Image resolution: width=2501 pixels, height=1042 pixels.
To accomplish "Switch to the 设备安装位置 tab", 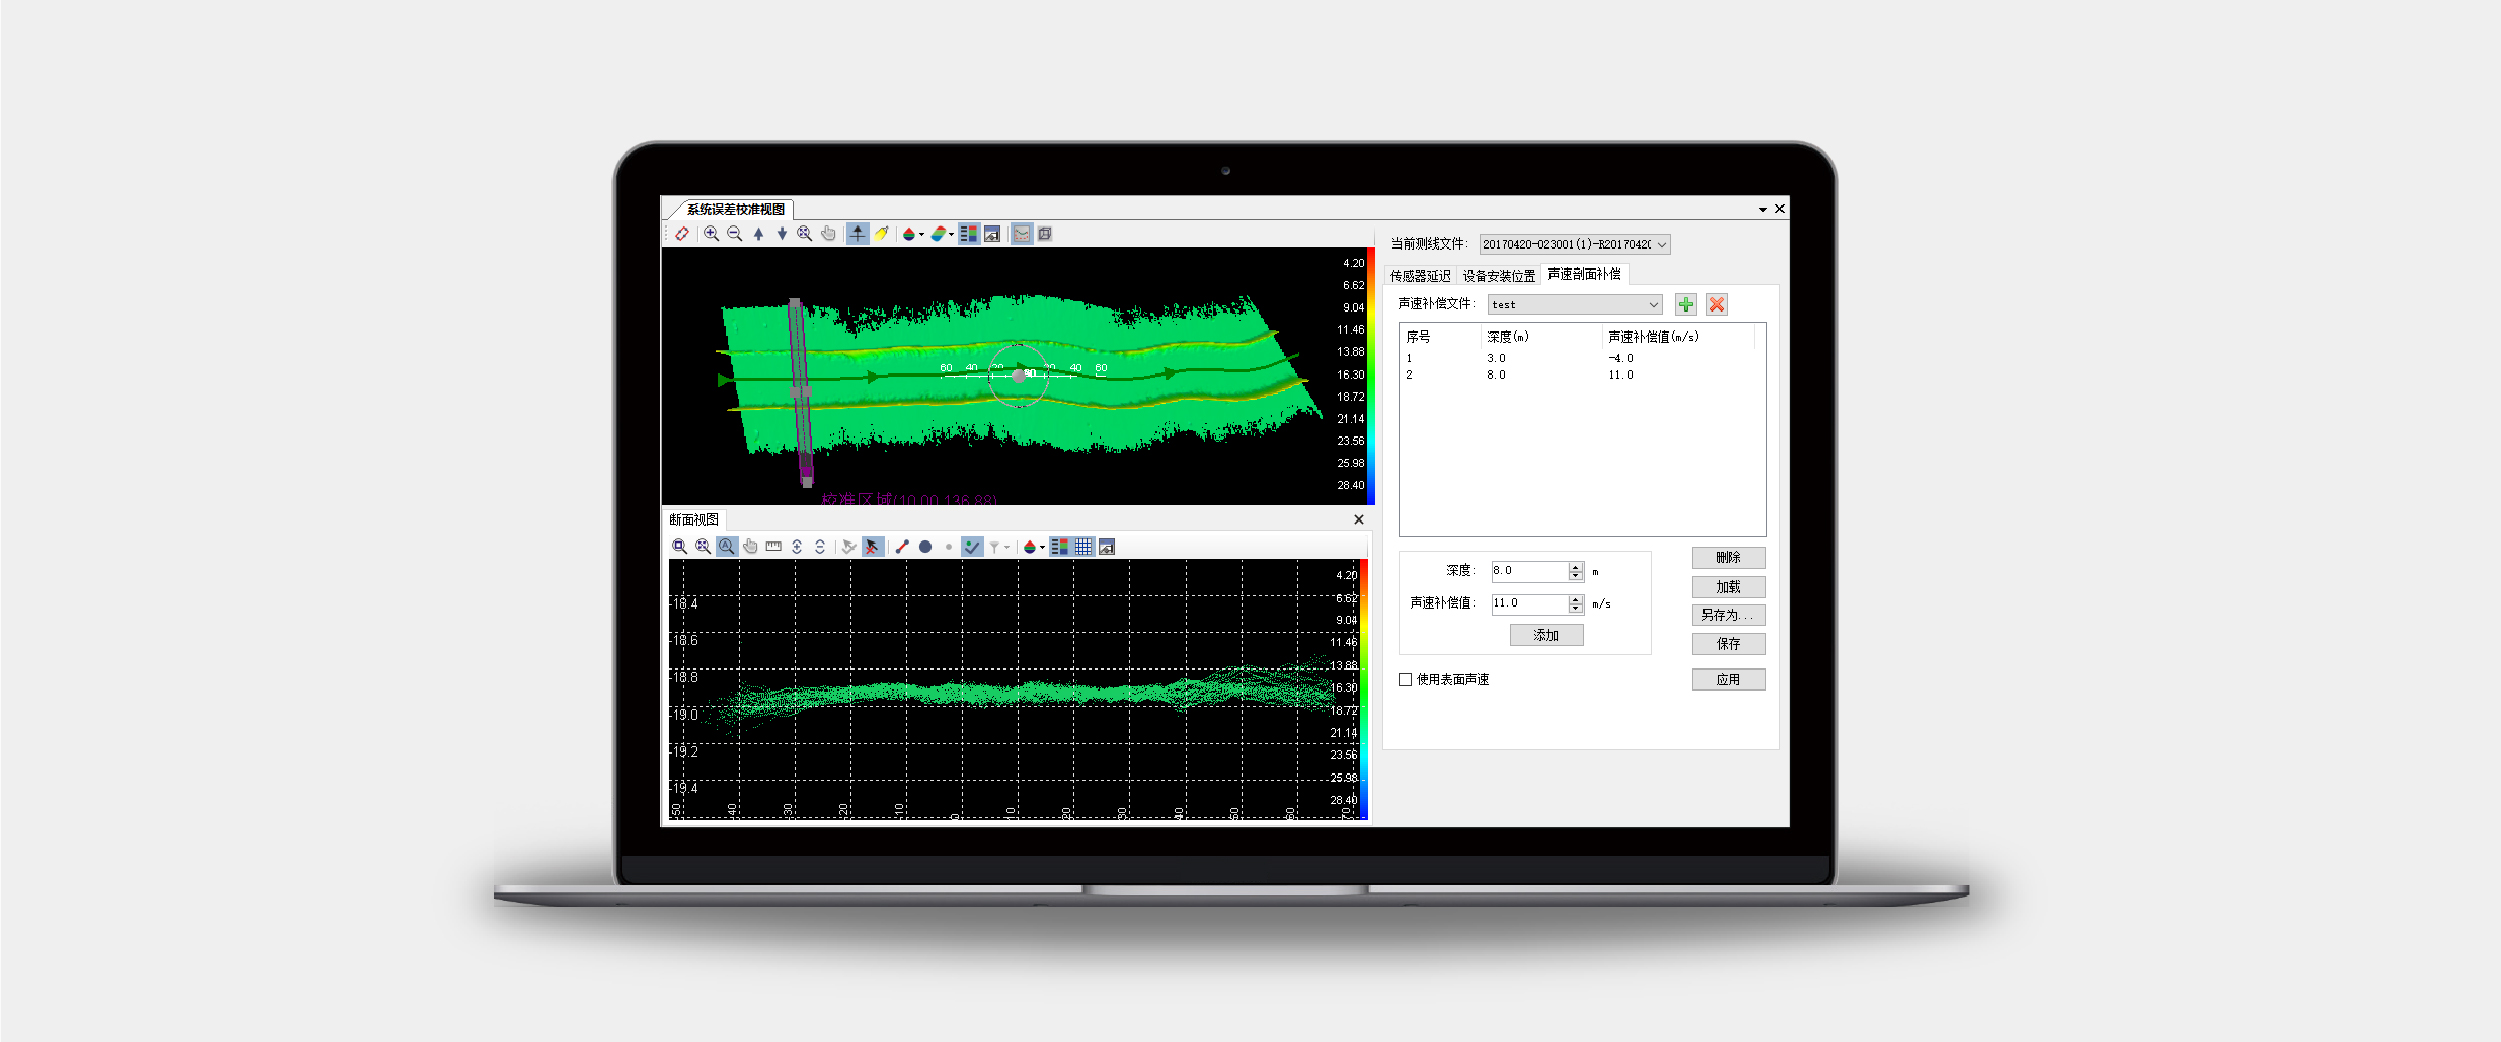I will (1498, 276).
